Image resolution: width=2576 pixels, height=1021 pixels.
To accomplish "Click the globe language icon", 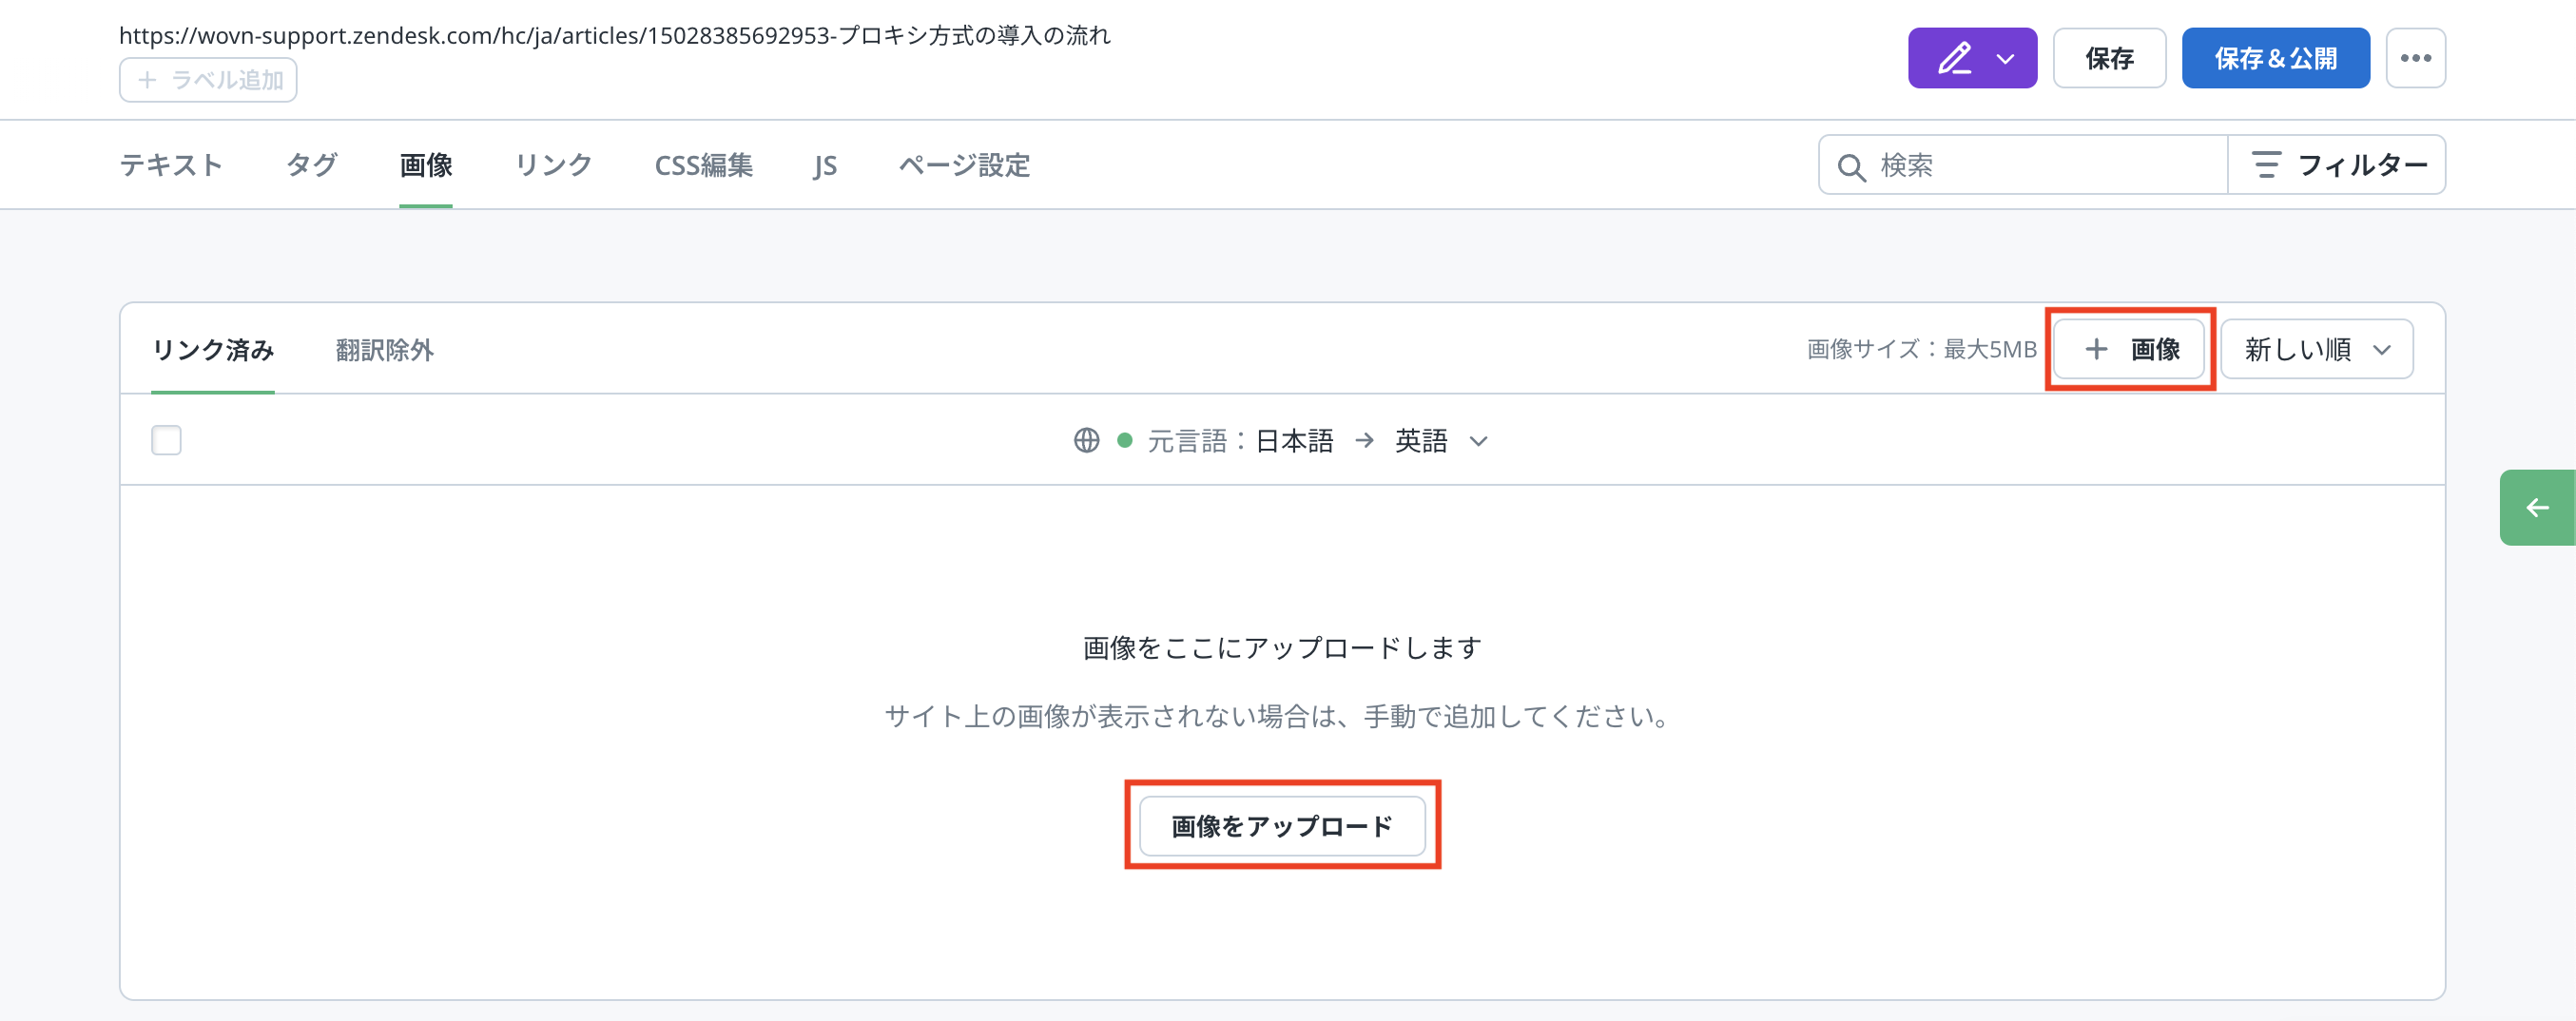I will click(1086, 440).
